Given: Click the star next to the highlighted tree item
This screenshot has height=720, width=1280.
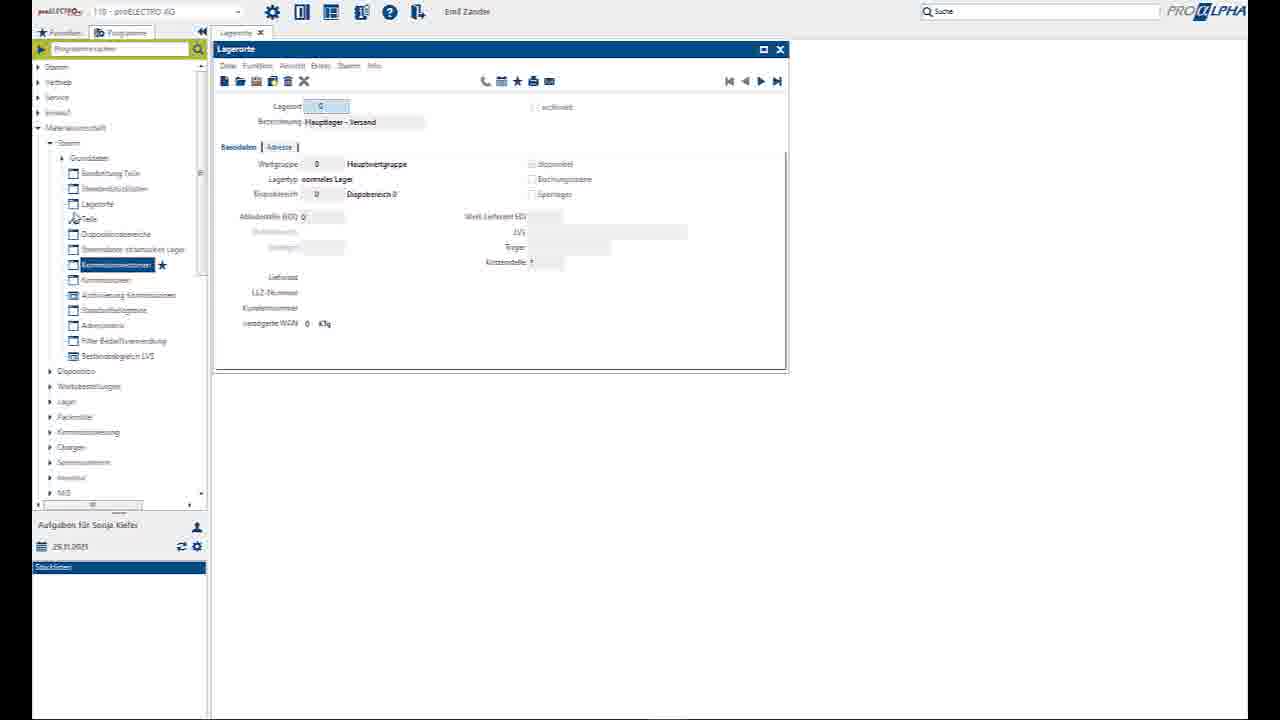Looking at the screenshot, I should point(162,265).
